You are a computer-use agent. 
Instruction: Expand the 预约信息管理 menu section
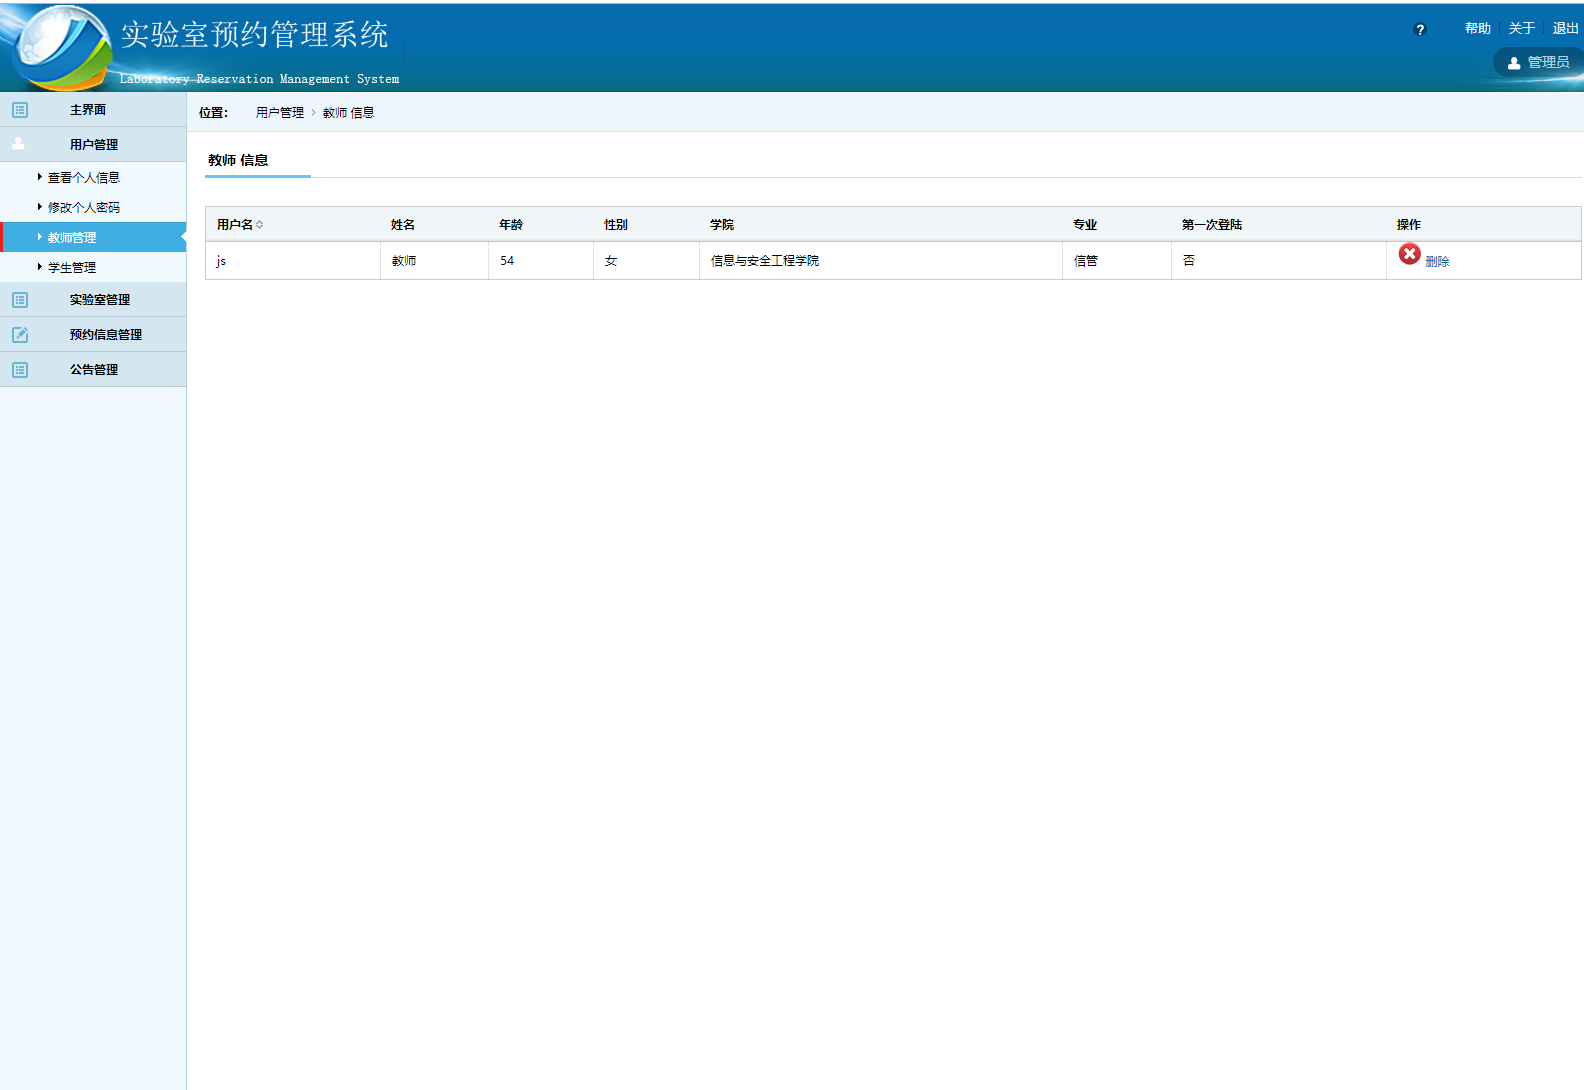click(x=106, y=335)
